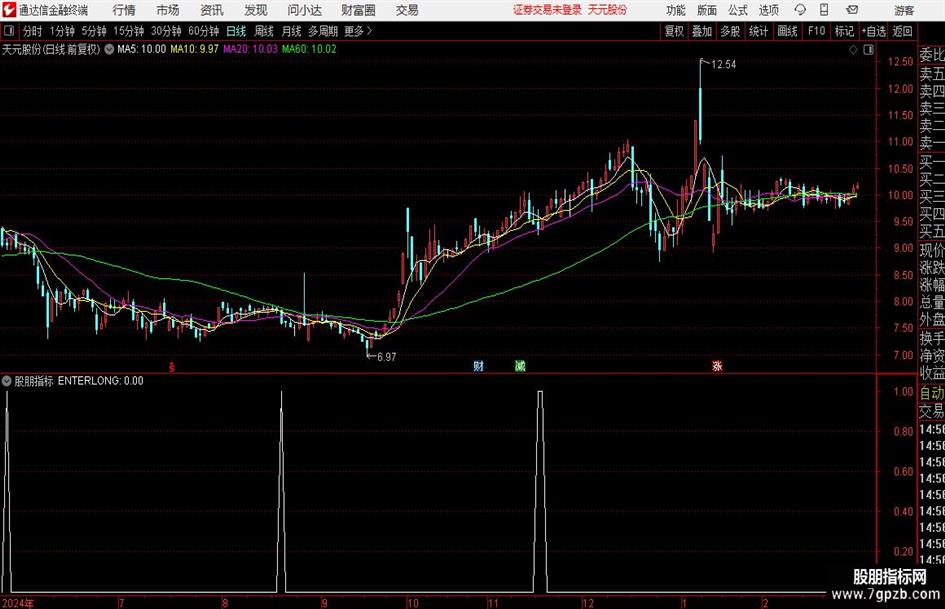This screenshot has height=609, width=945.
Task: Click the 通达信 red logo icon
Action: tap(9, 10)
